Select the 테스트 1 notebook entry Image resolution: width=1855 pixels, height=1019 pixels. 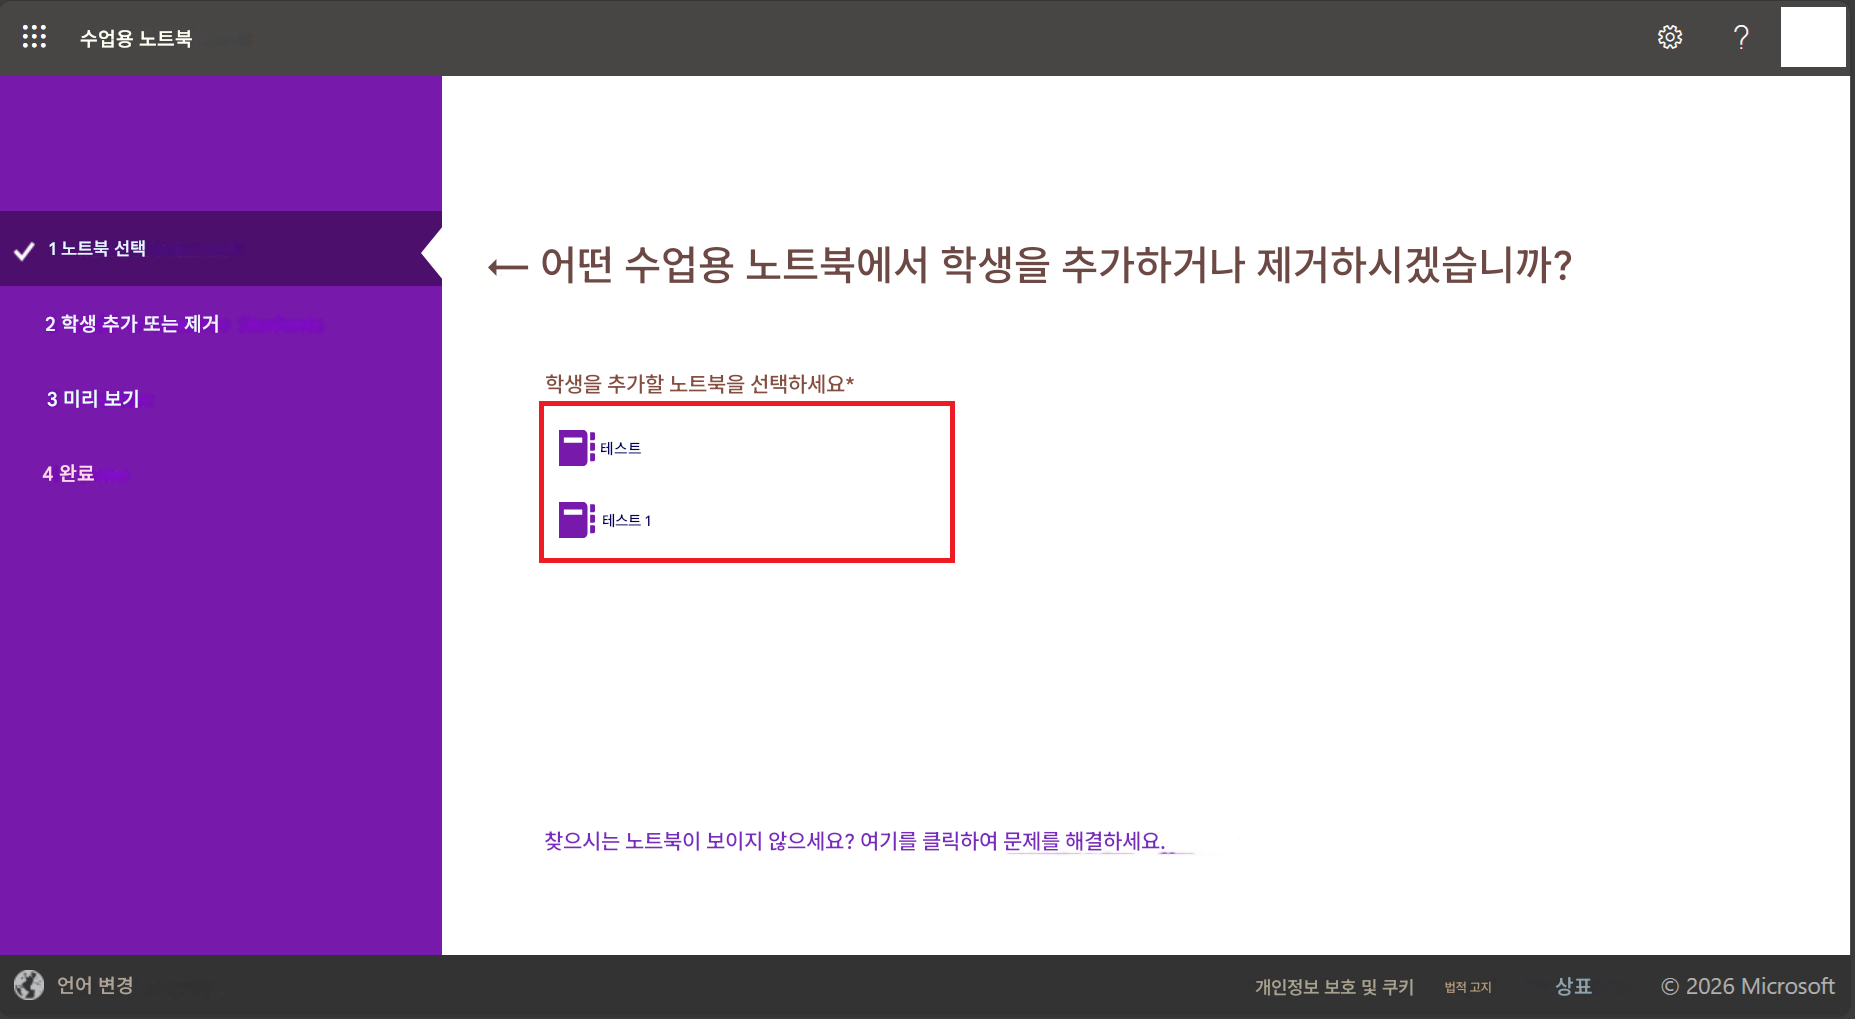[626, 519]
